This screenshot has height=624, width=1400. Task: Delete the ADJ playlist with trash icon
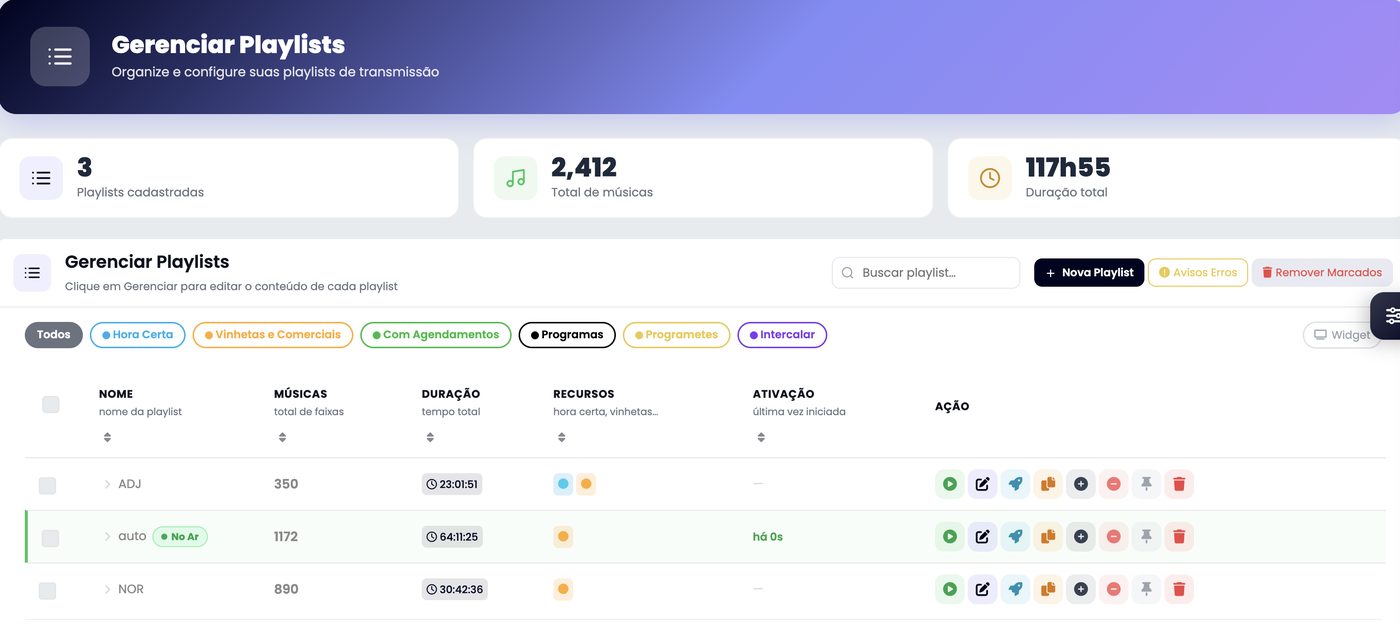(x=1179, y=484)
